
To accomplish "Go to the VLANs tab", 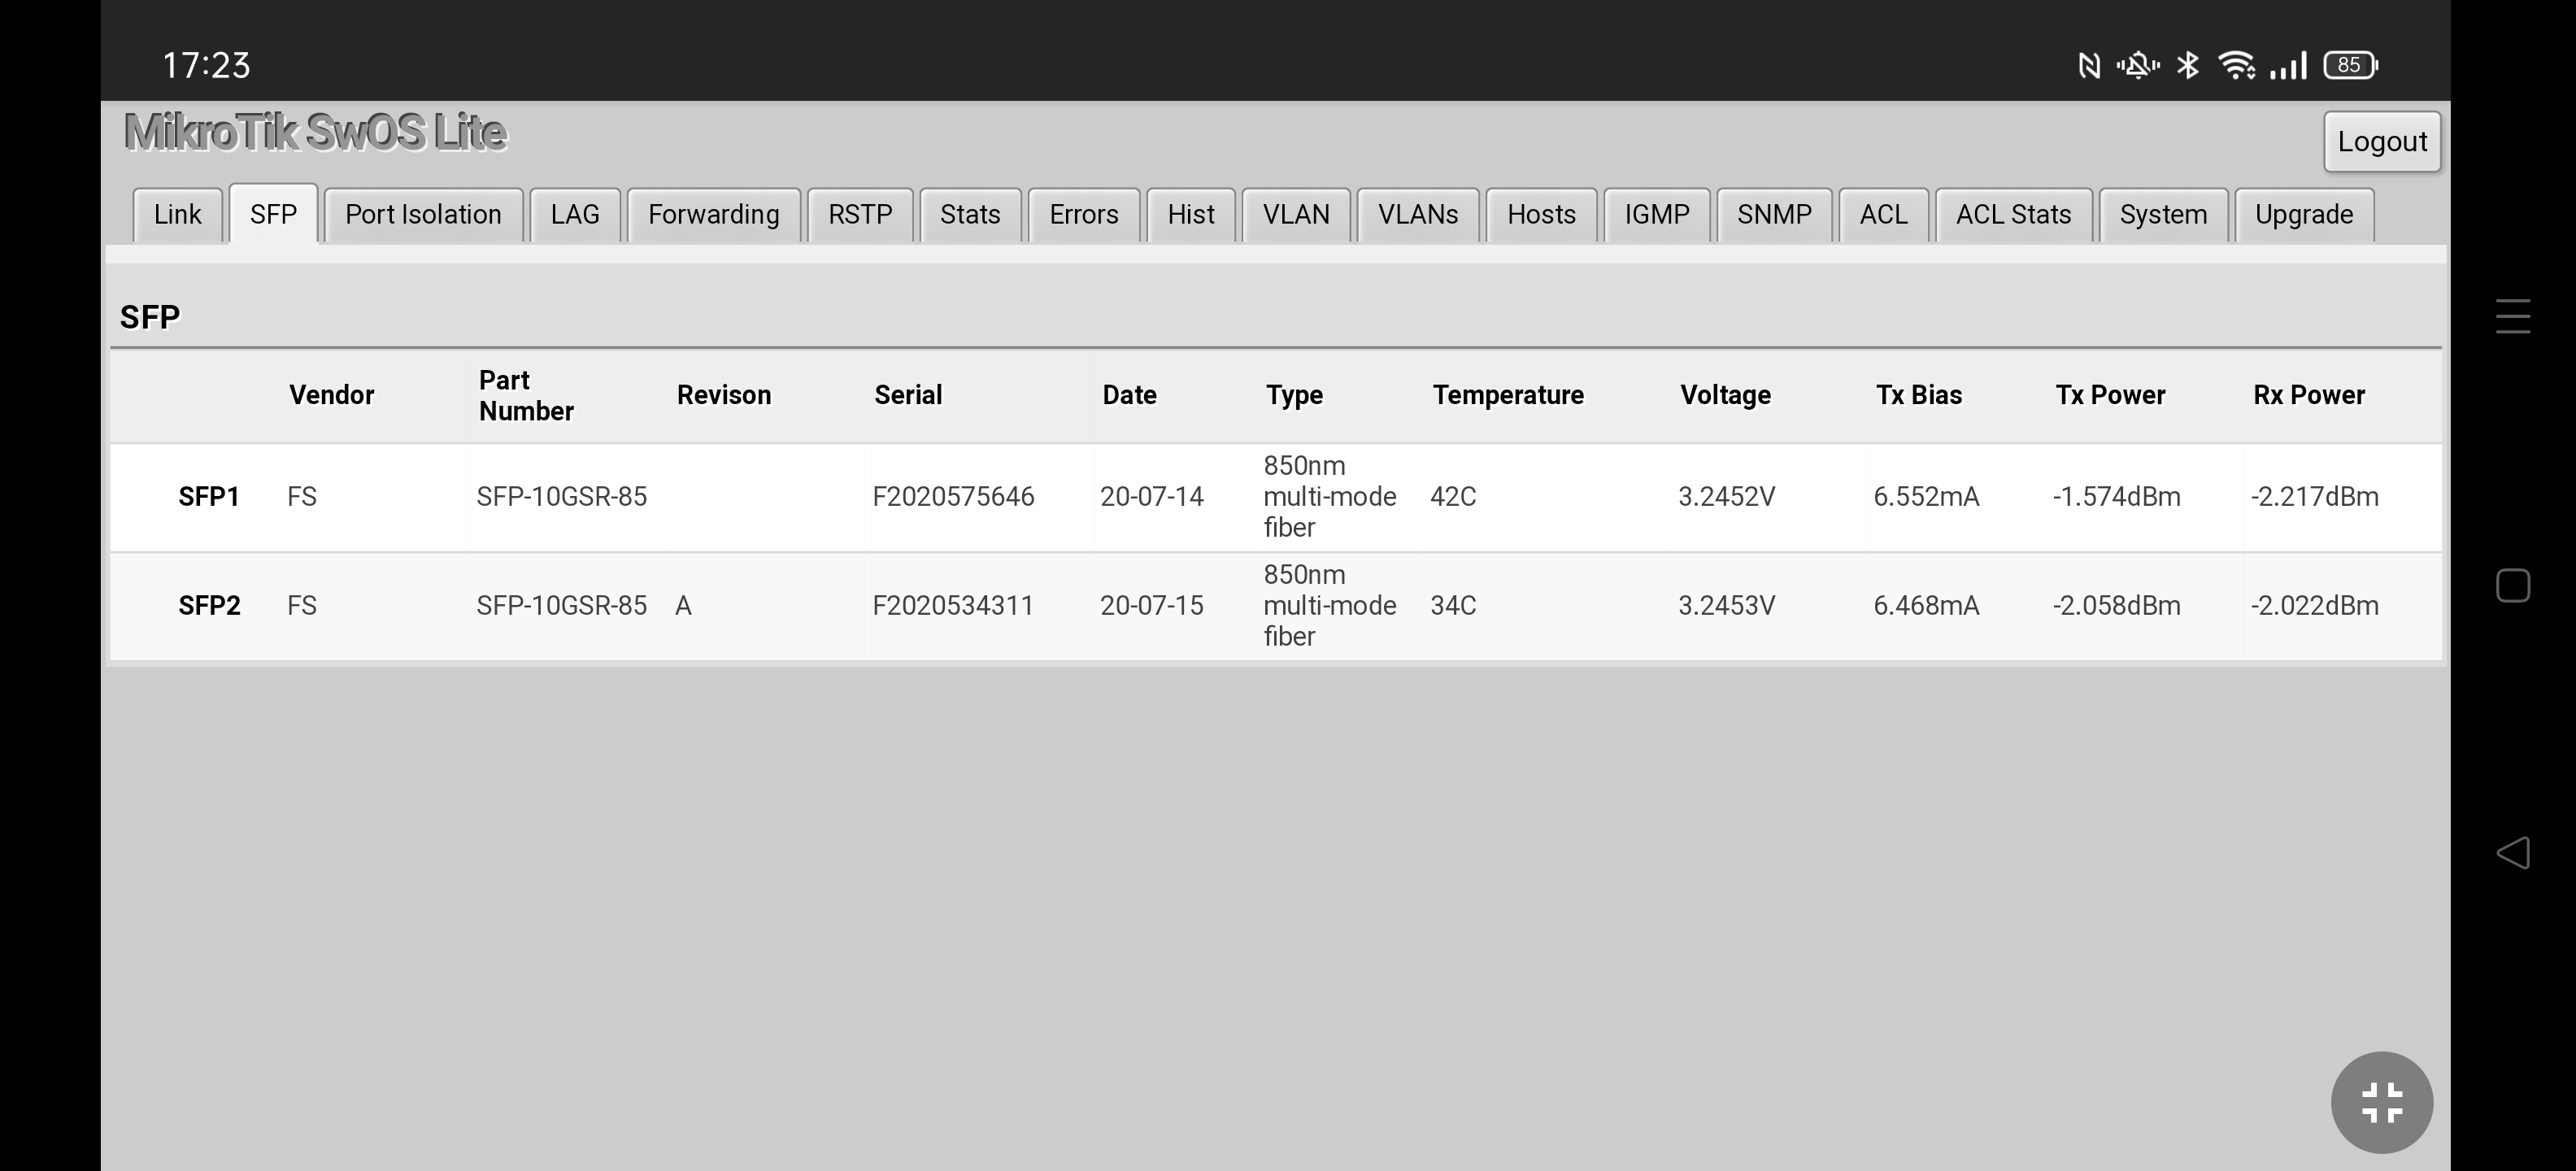I will pos(1417,215).
